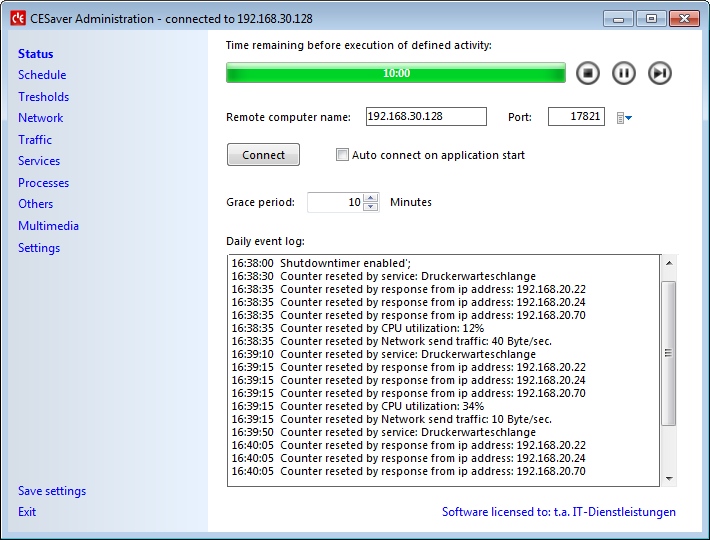Select log entry 'Network send traffic: 40 Byte/sec.'
The height and width of the screenshot is (540, 710).
[392, 341]
